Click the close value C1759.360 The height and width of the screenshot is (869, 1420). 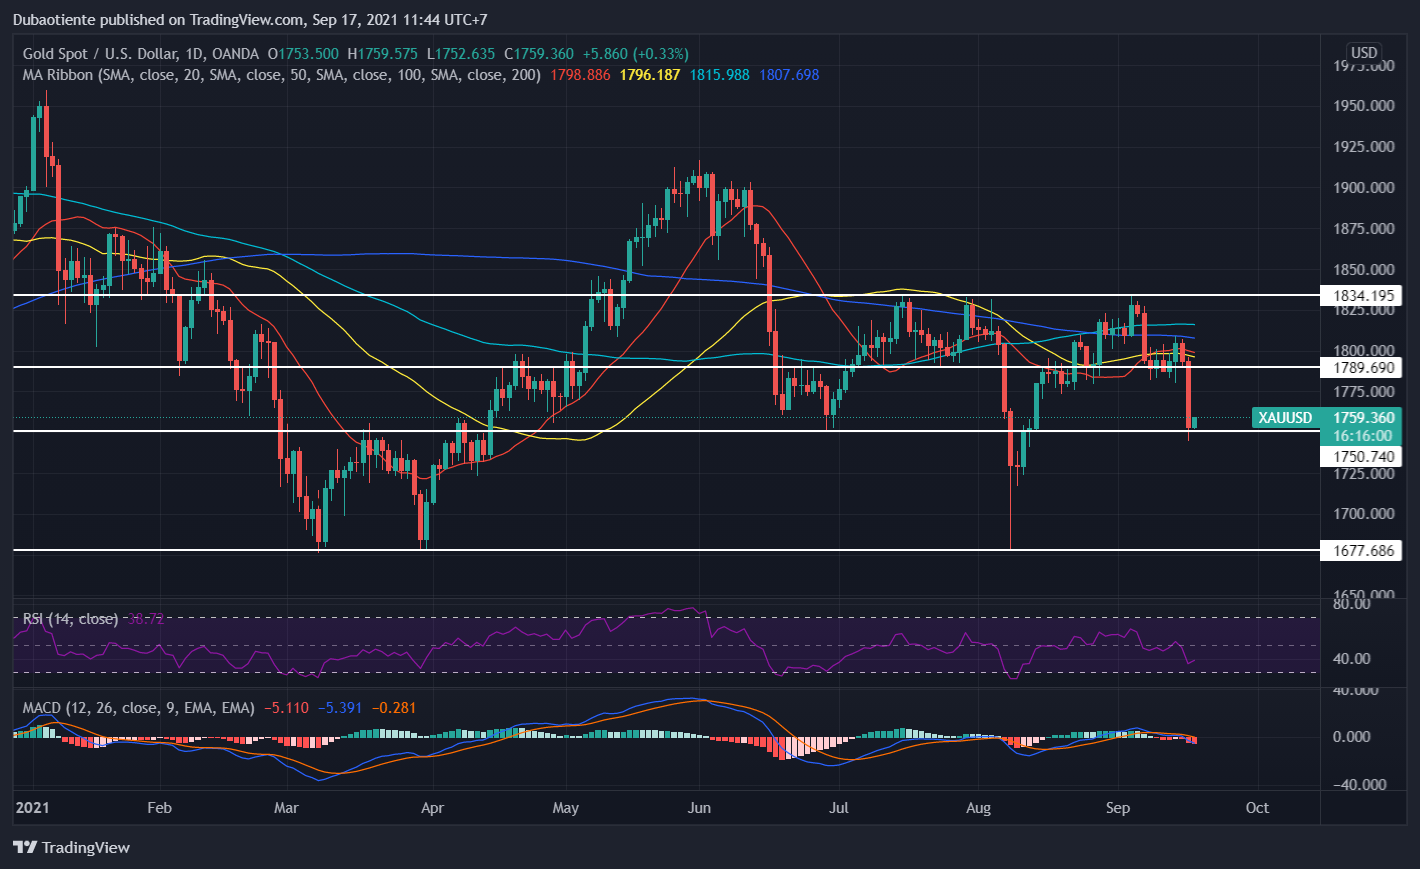pyautogui.click(x=539, y=54)
